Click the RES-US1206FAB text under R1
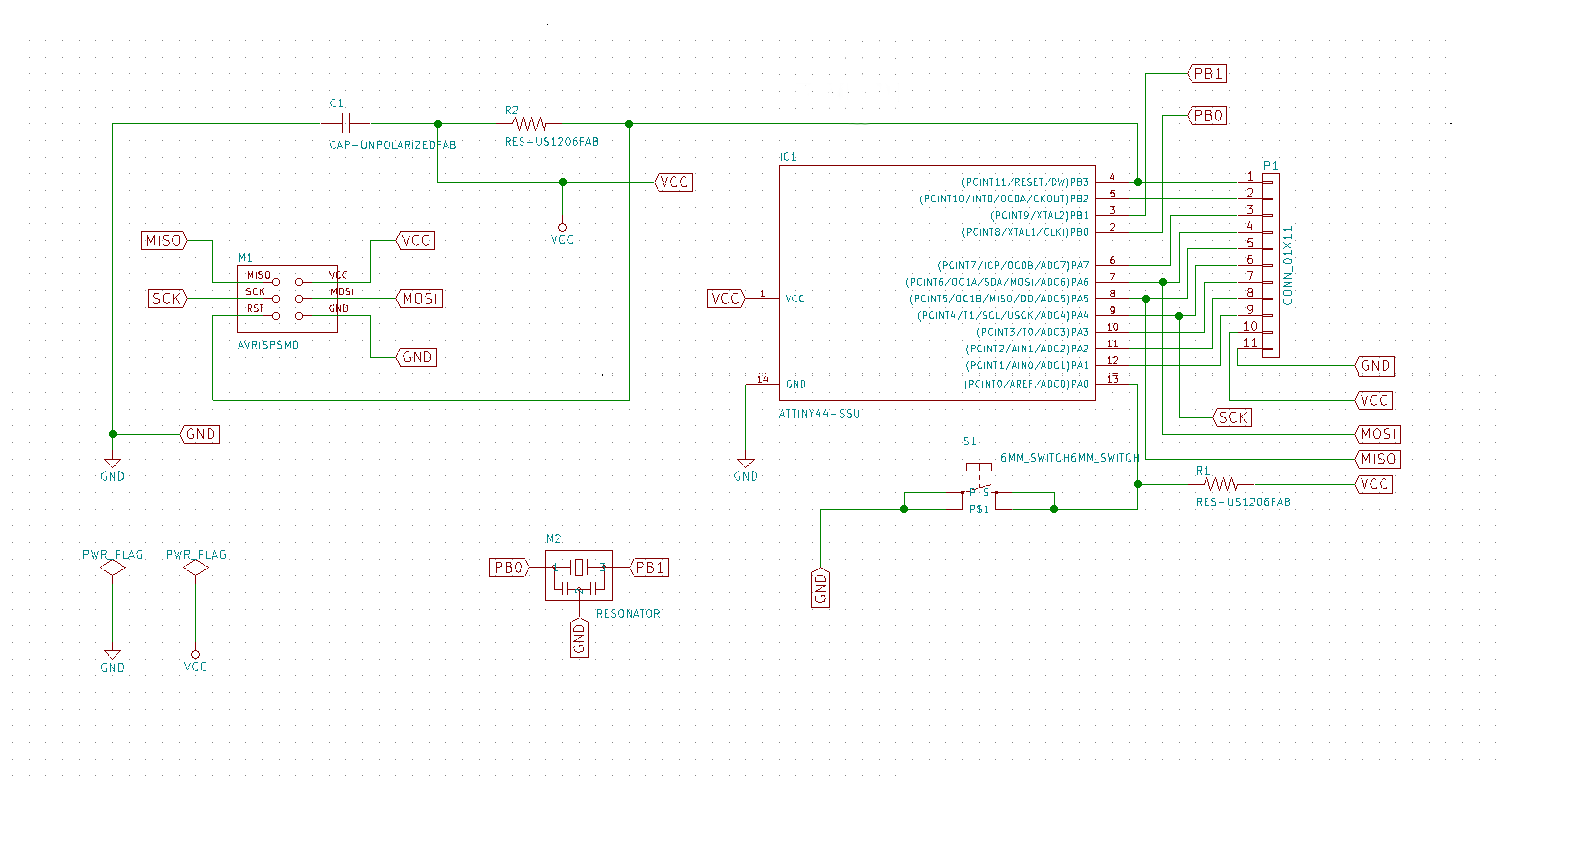The height and width of the screenshot is (848, 1588). (x=1243, y=502)
